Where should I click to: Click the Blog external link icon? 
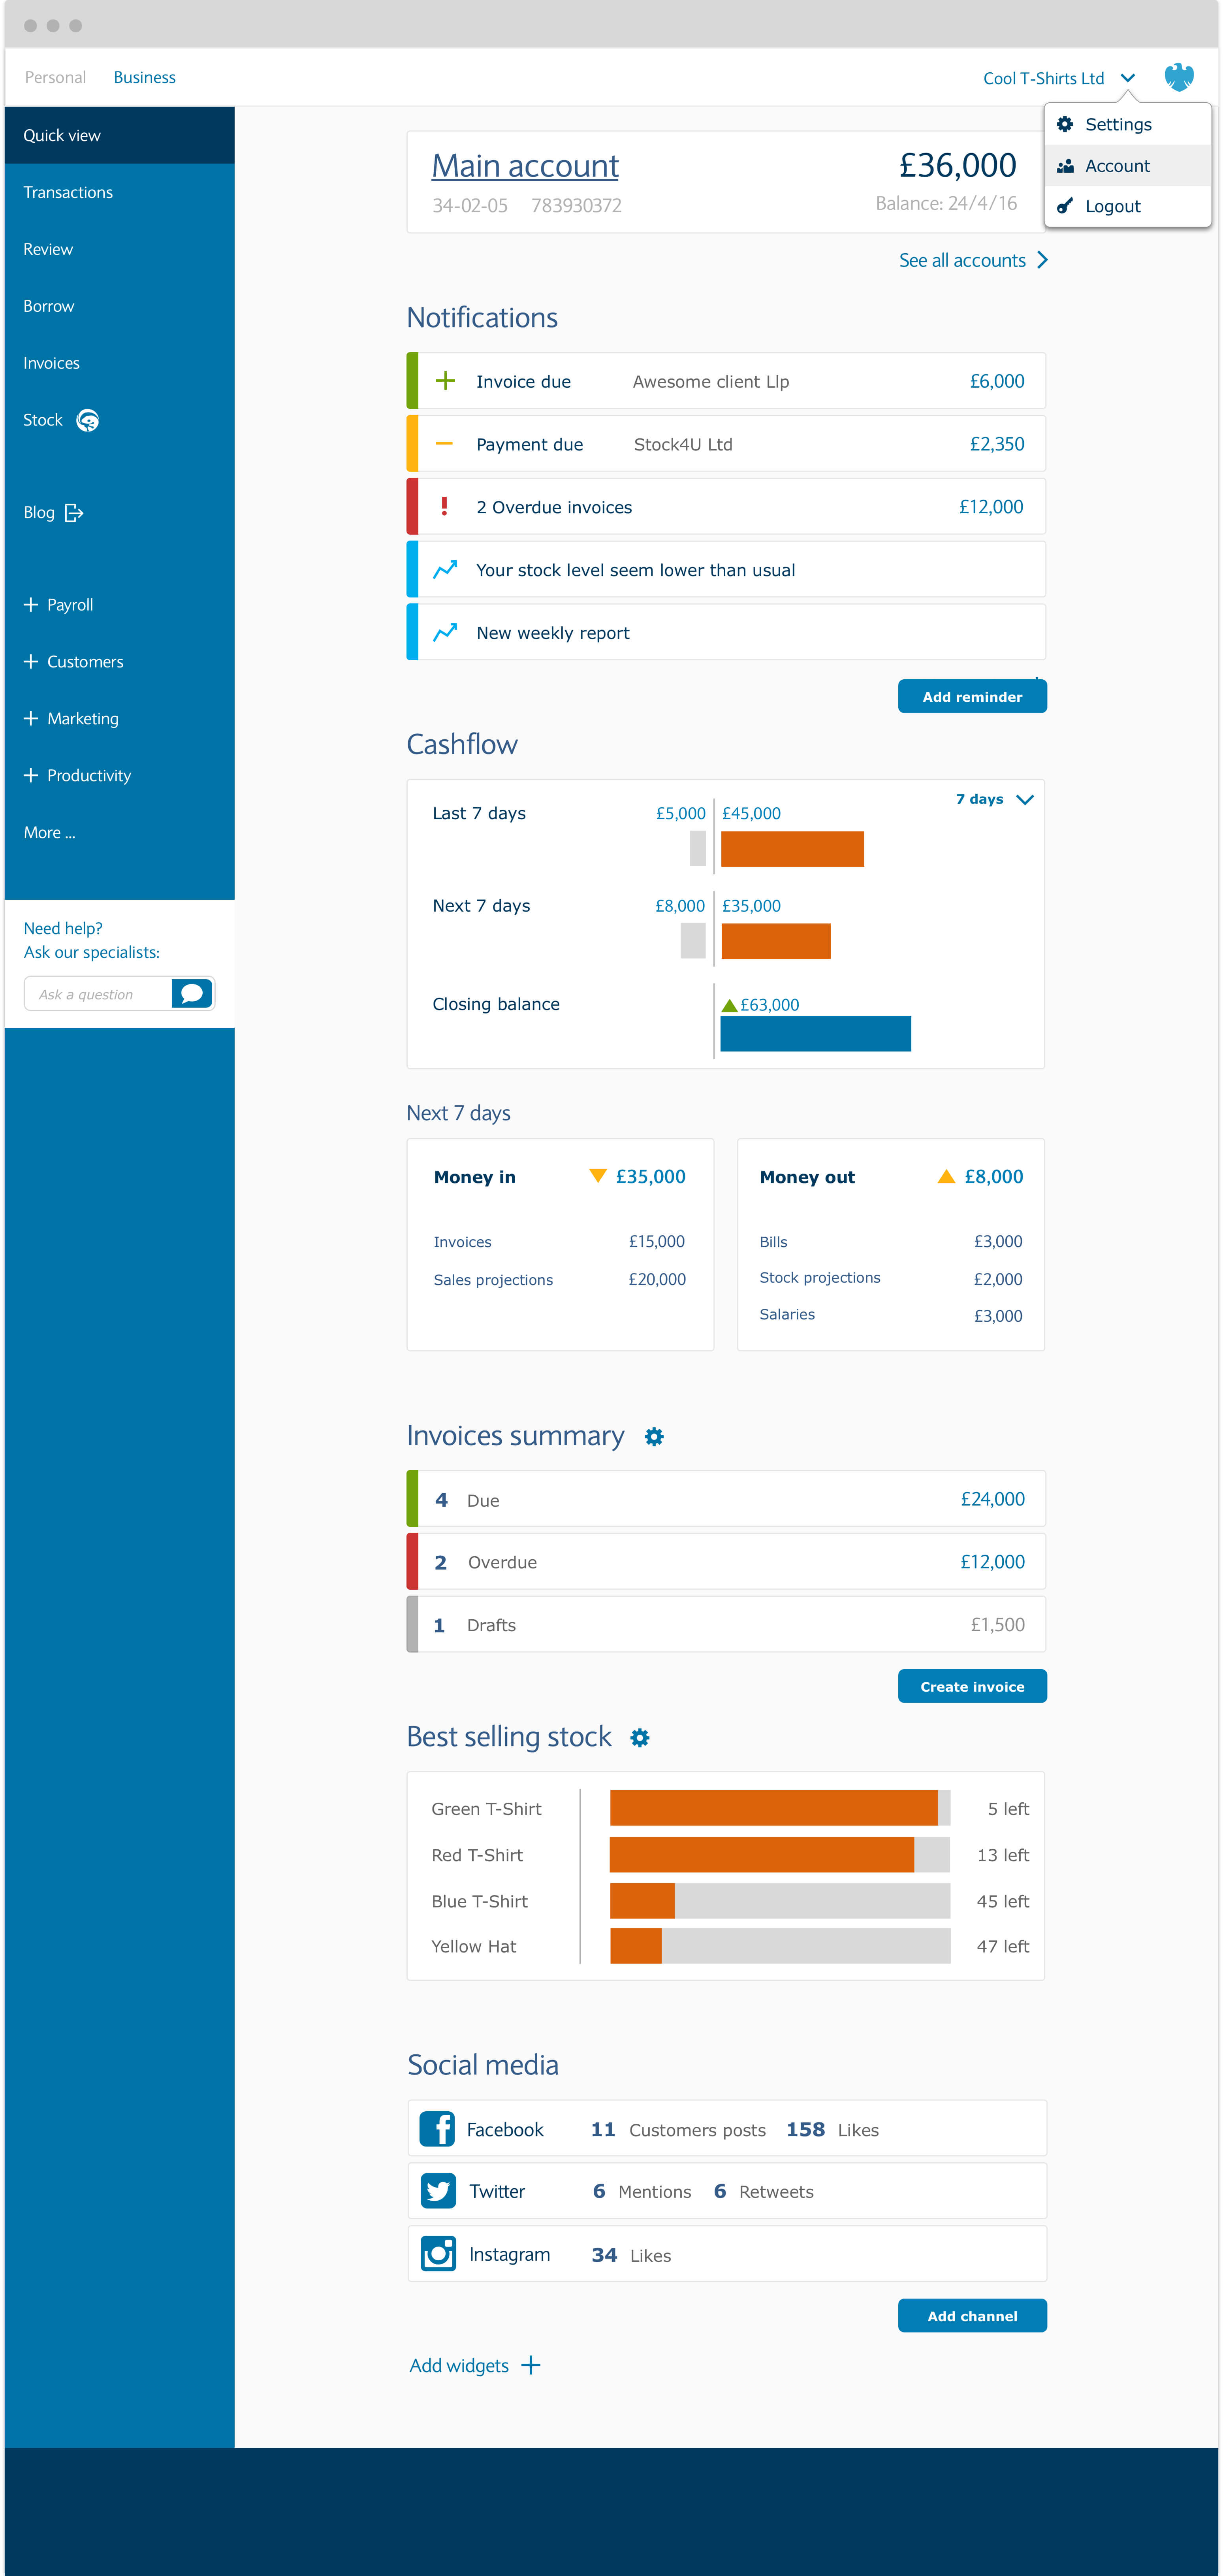pos(74,513)
